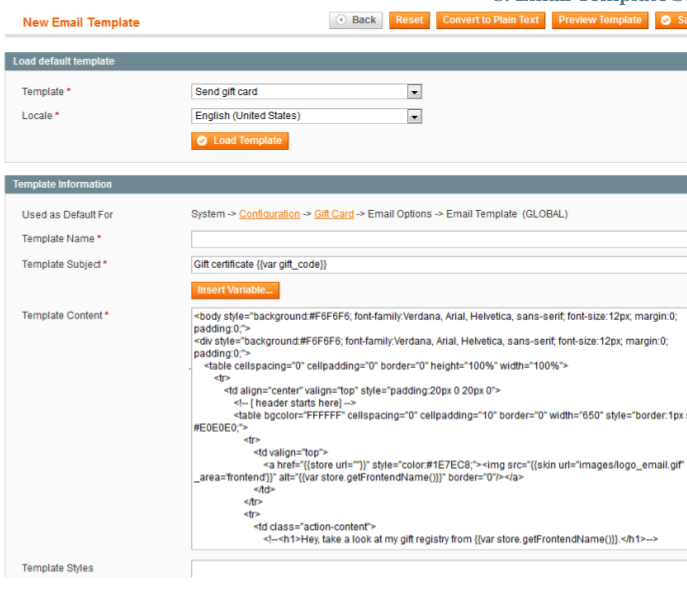The width and height of the screenshot is (687, 600).
Task: Click the Used as Default For label
Action: pyautogui.click(x=67, y=215)
